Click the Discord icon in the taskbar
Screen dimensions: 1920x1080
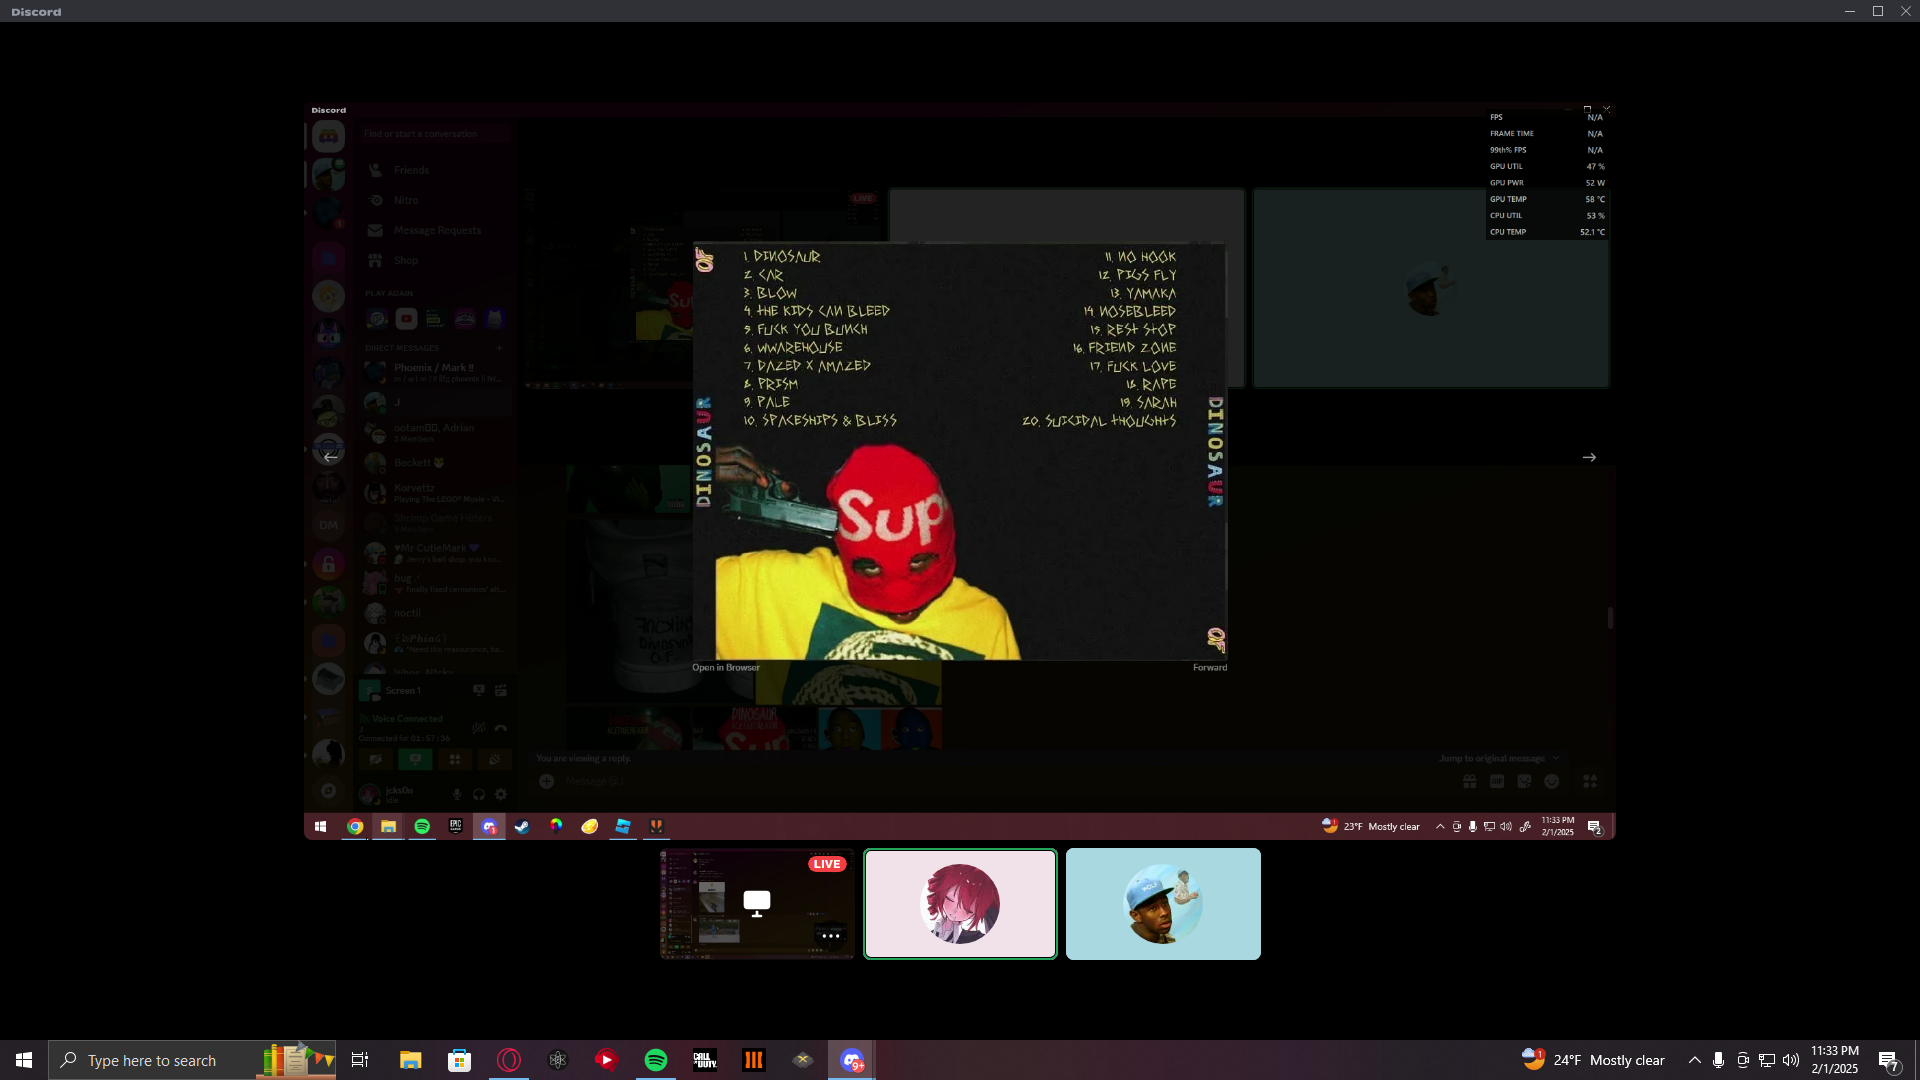coord(852,1060)
